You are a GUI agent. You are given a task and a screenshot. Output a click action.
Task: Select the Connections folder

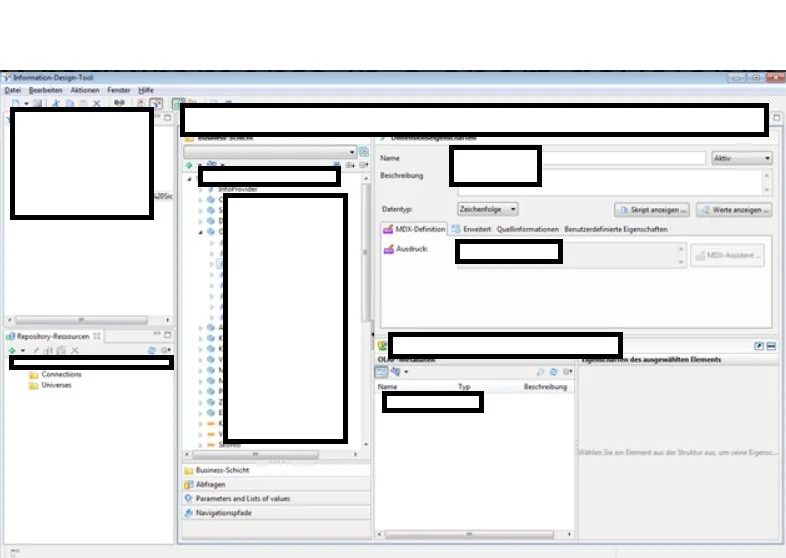point(55,374)
